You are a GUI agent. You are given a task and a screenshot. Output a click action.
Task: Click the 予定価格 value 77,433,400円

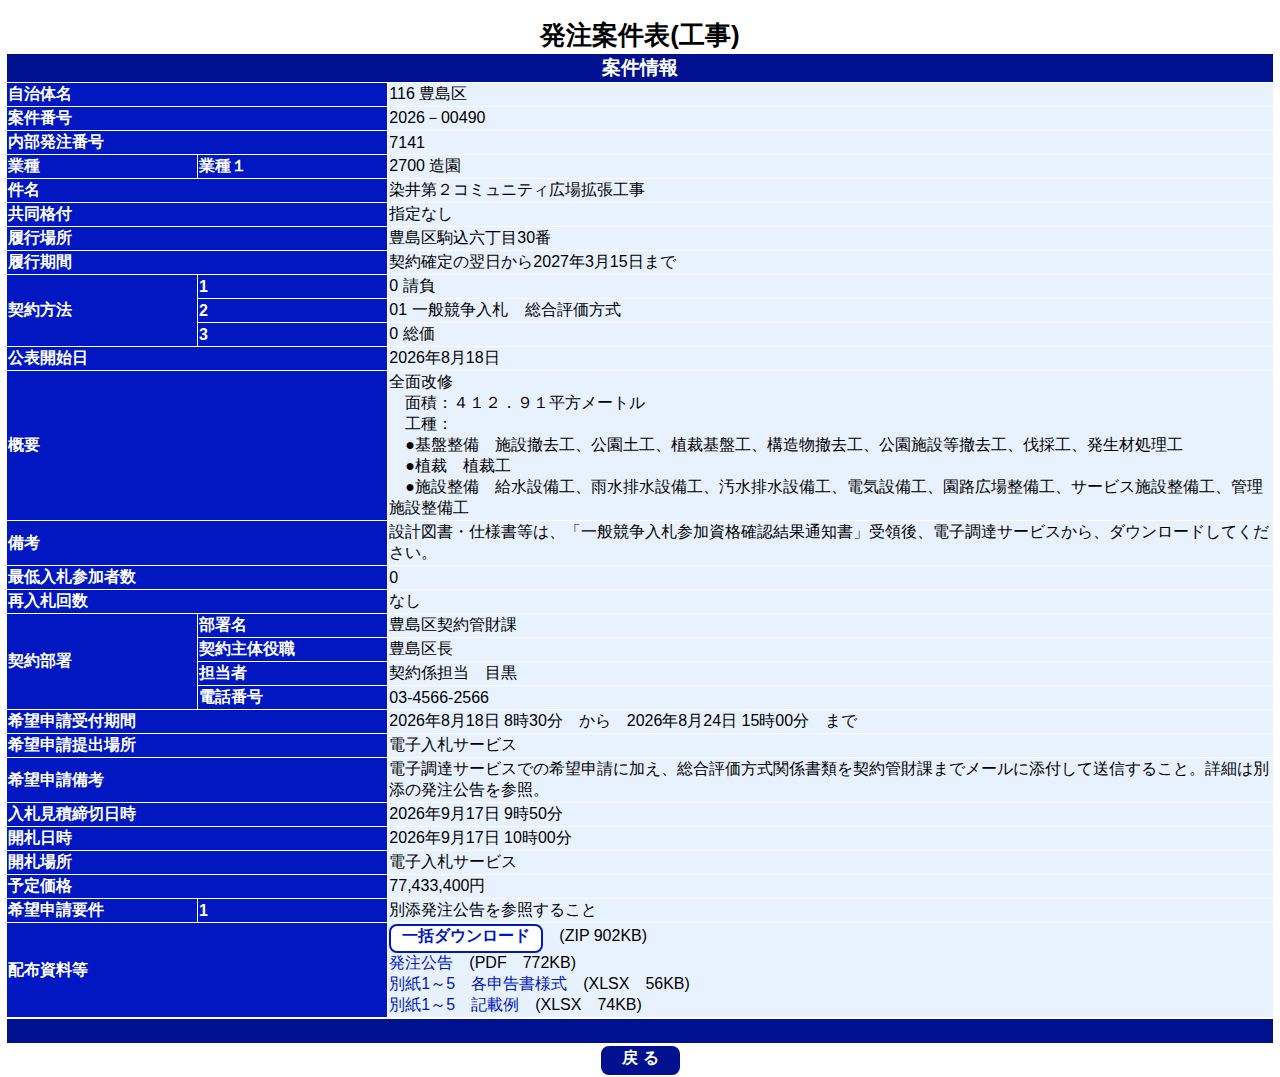pos(437,886)
